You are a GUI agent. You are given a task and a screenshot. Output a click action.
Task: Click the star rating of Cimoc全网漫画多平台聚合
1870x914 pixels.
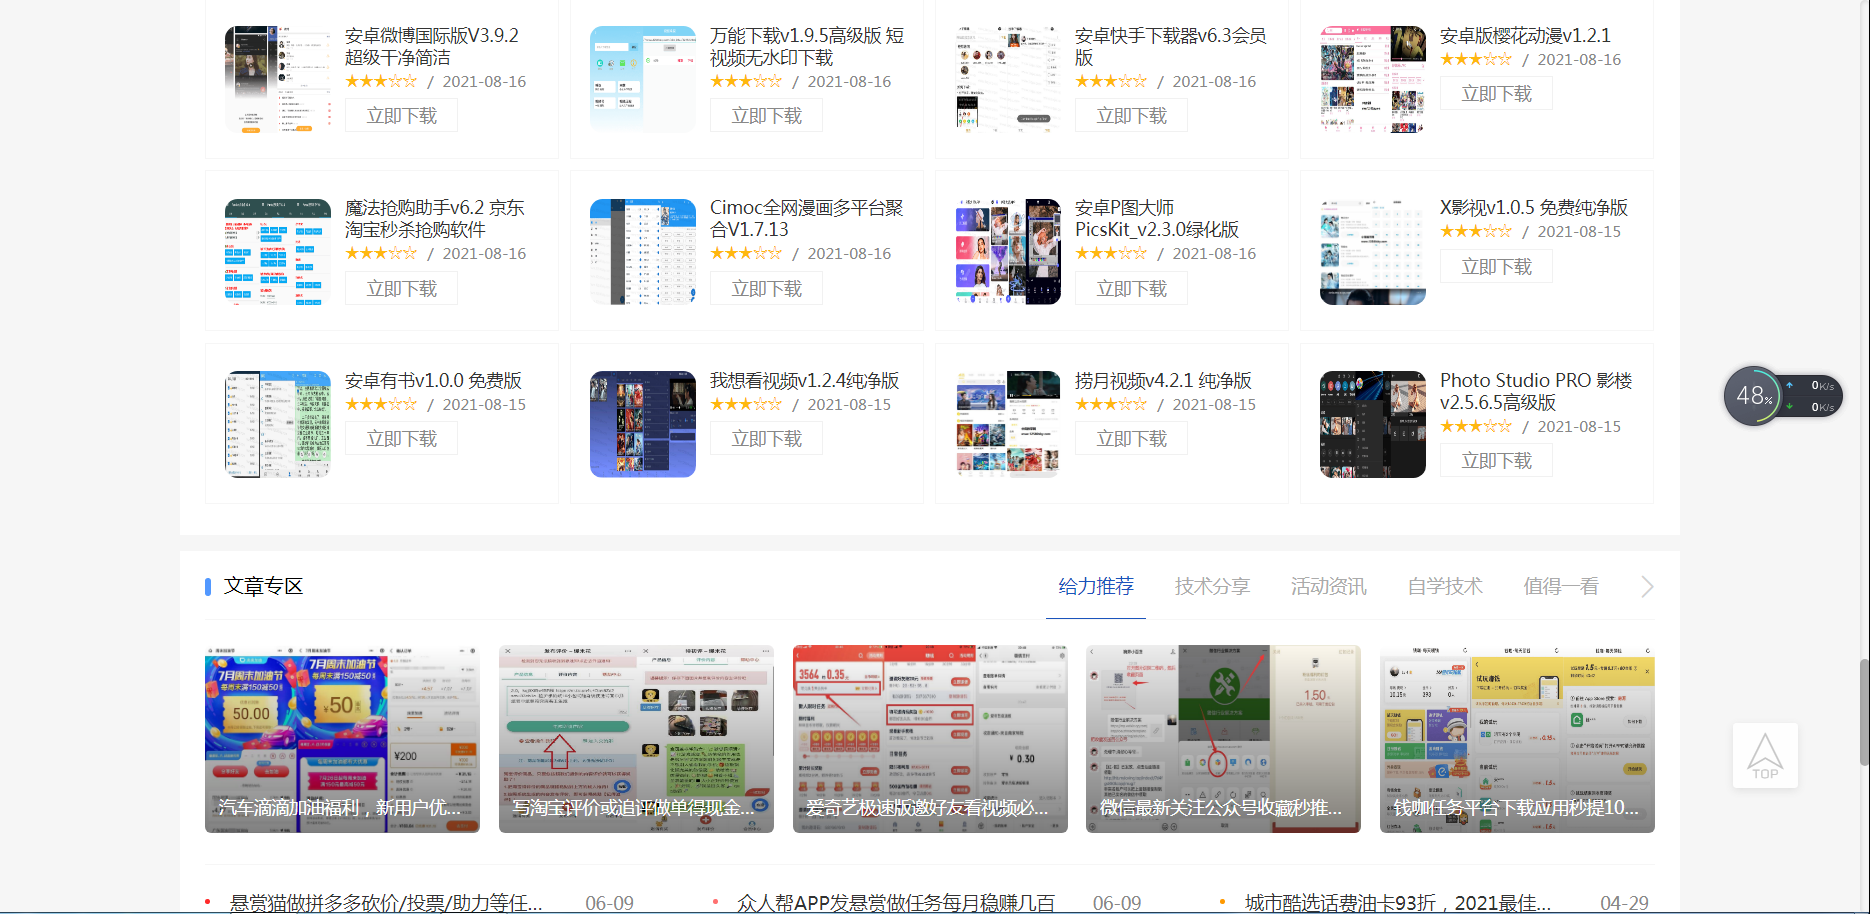click(745, 253)
